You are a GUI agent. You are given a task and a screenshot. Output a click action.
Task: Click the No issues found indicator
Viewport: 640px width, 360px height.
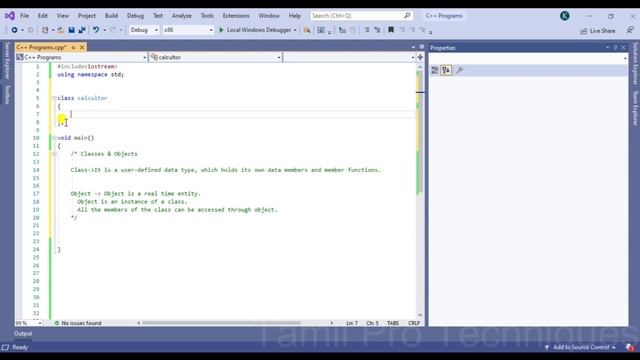pyautogui.click(x=78, y=323)
